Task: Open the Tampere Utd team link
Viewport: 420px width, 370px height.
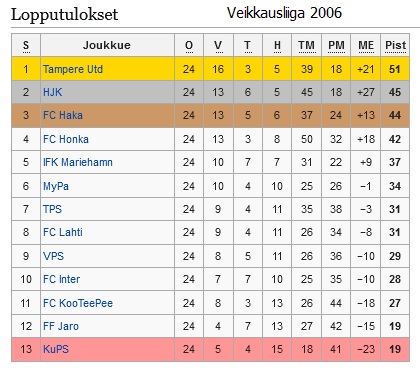Action: [x=73, y=69]
